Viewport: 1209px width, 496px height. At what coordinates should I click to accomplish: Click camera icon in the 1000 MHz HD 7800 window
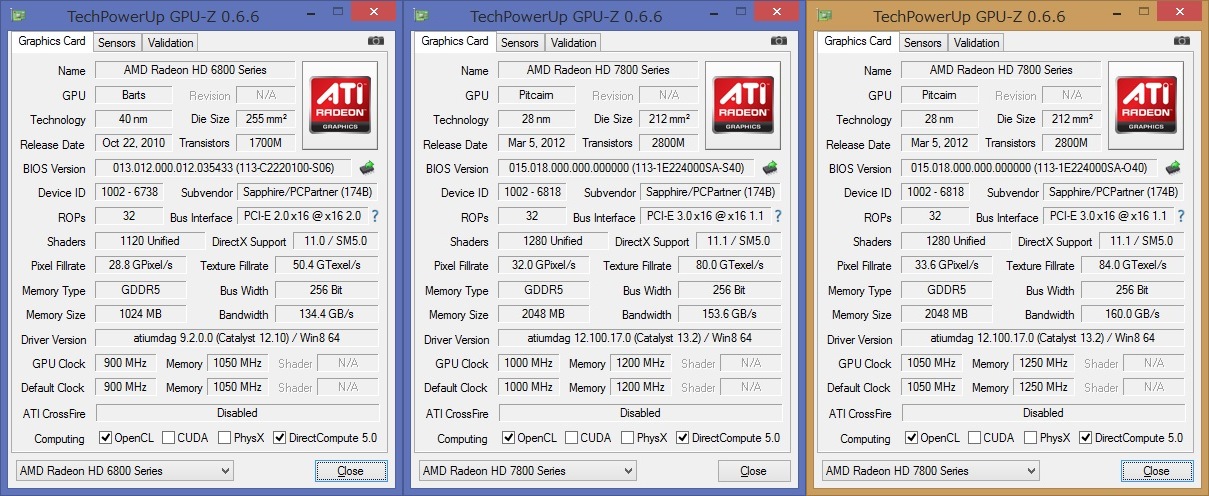779,41
